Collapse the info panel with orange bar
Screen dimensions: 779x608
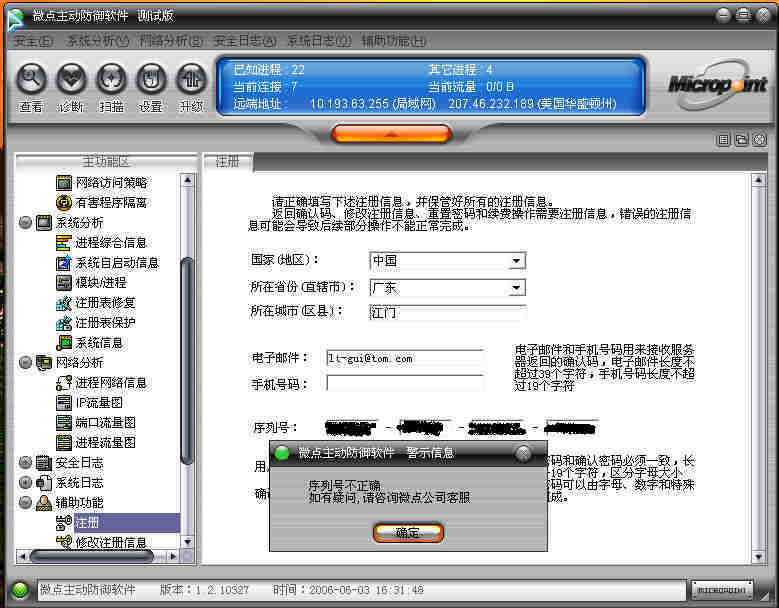pyautogui.click(x=391, y=134)
